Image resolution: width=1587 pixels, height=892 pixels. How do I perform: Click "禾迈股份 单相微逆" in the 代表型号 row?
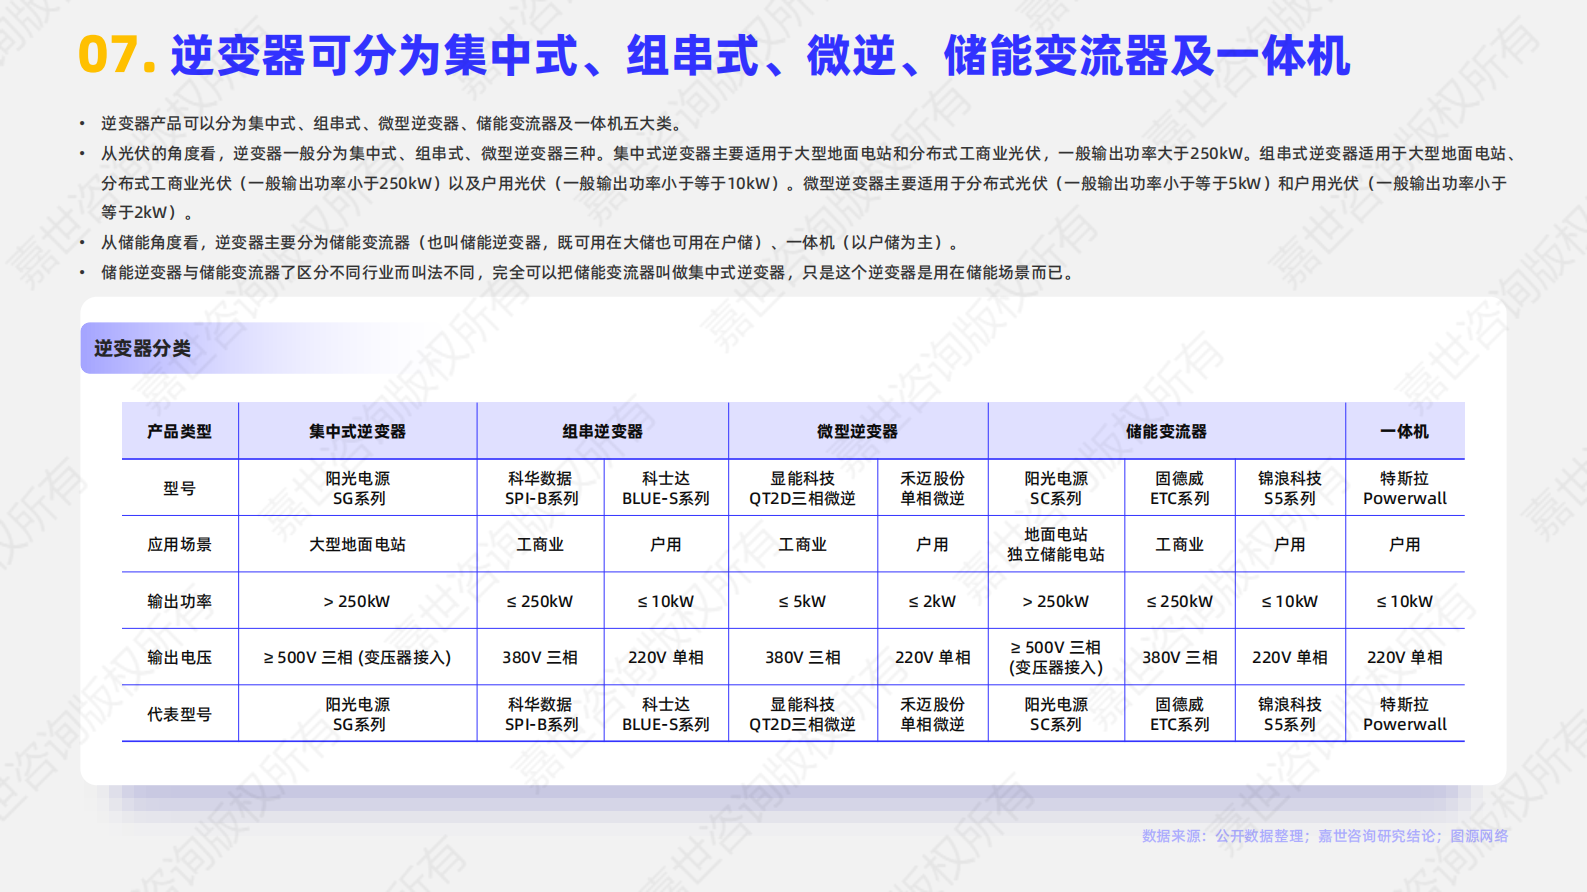[932, 715]
